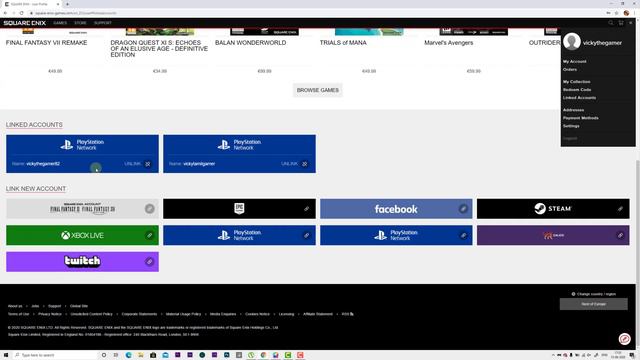The width and height of the screenshot is (640, 360).
Task: Click the Cortana circle icon in the taskbar
Action: tap(104, 355)
